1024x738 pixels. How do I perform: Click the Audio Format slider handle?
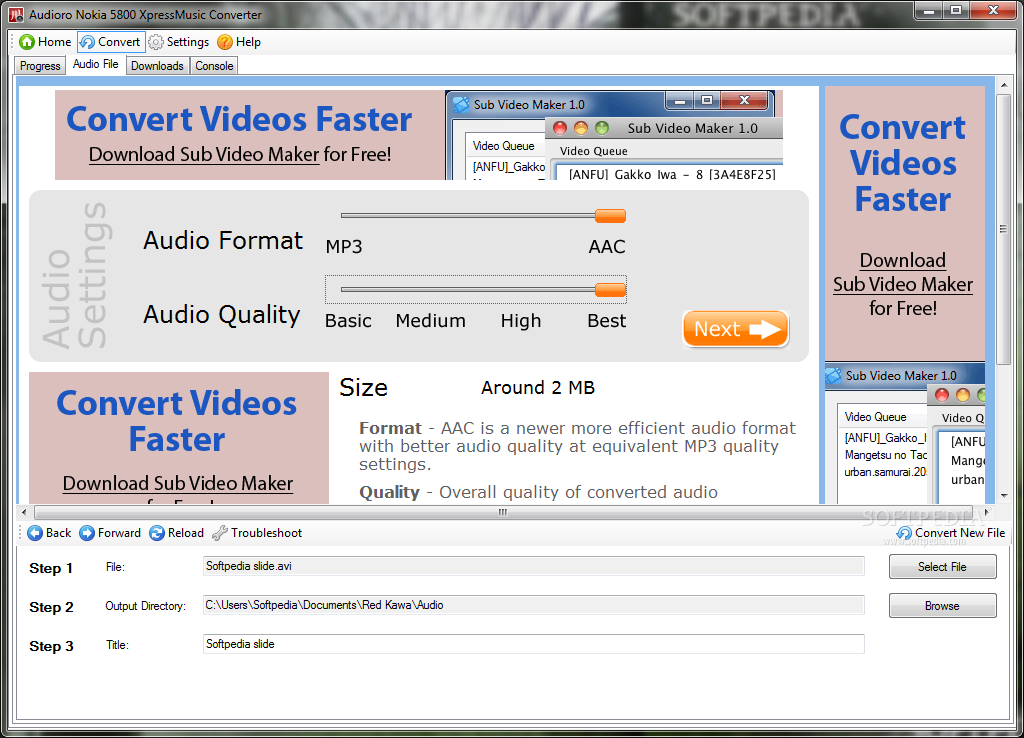click(611, 216)
